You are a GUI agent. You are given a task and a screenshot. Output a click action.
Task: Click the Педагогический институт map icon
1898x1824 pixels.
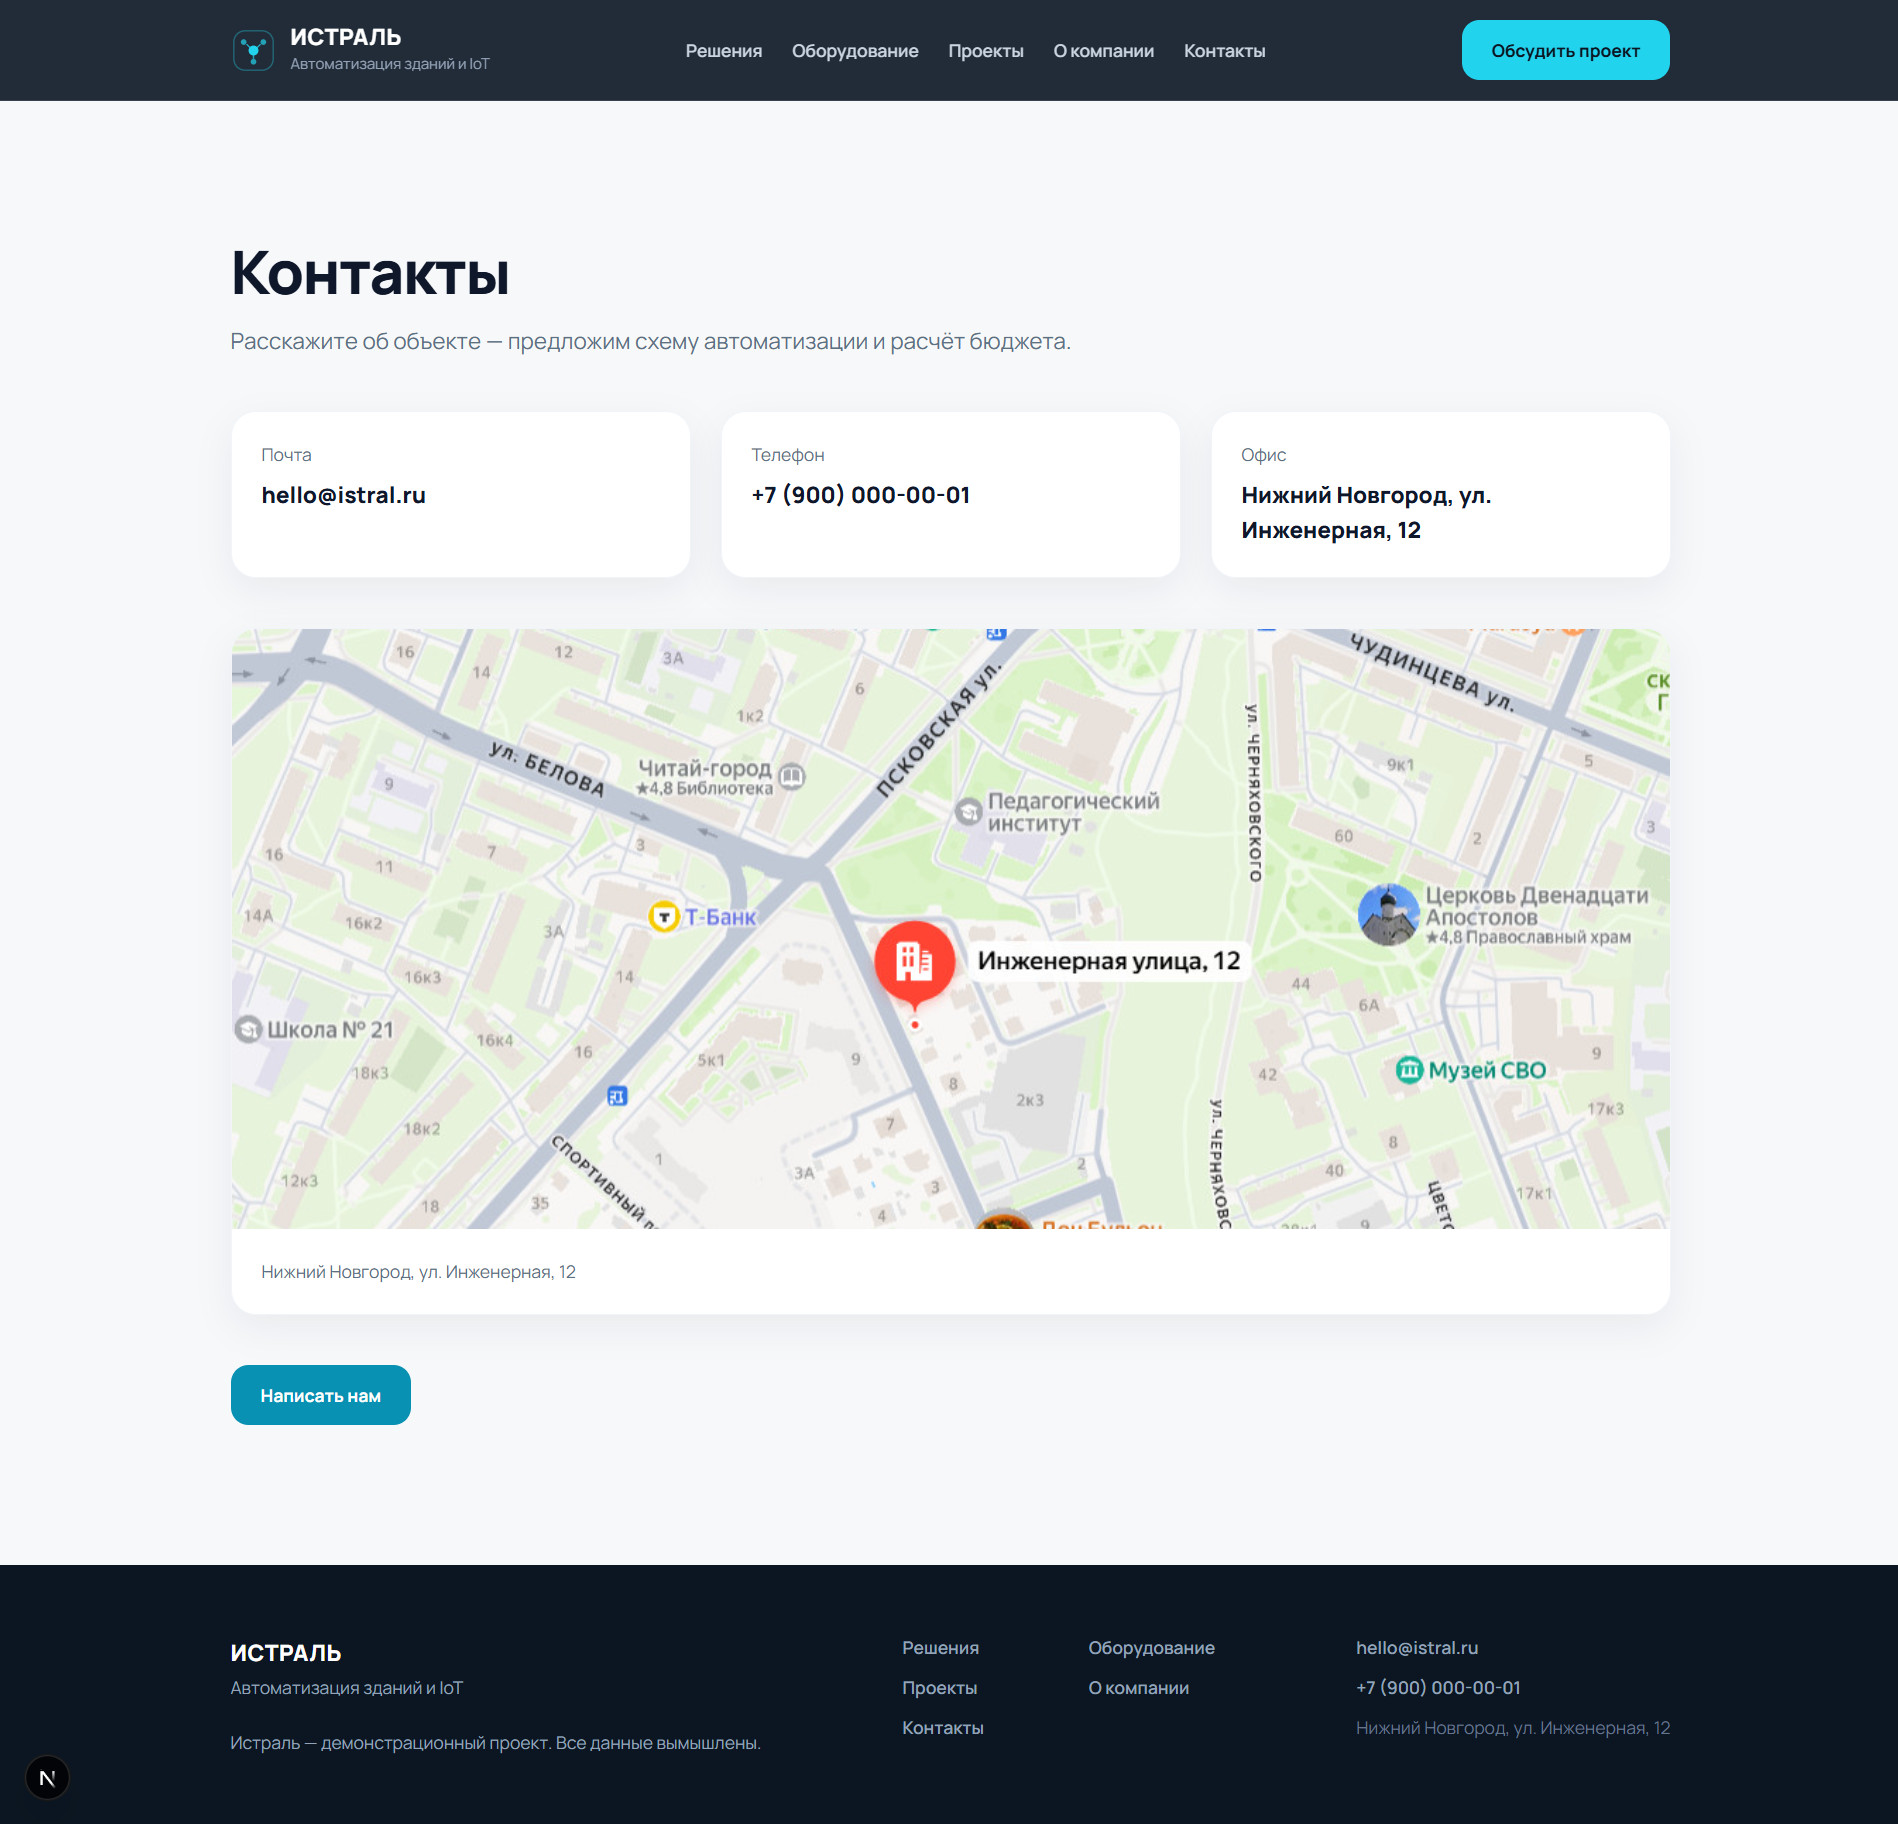pos(968,811)
